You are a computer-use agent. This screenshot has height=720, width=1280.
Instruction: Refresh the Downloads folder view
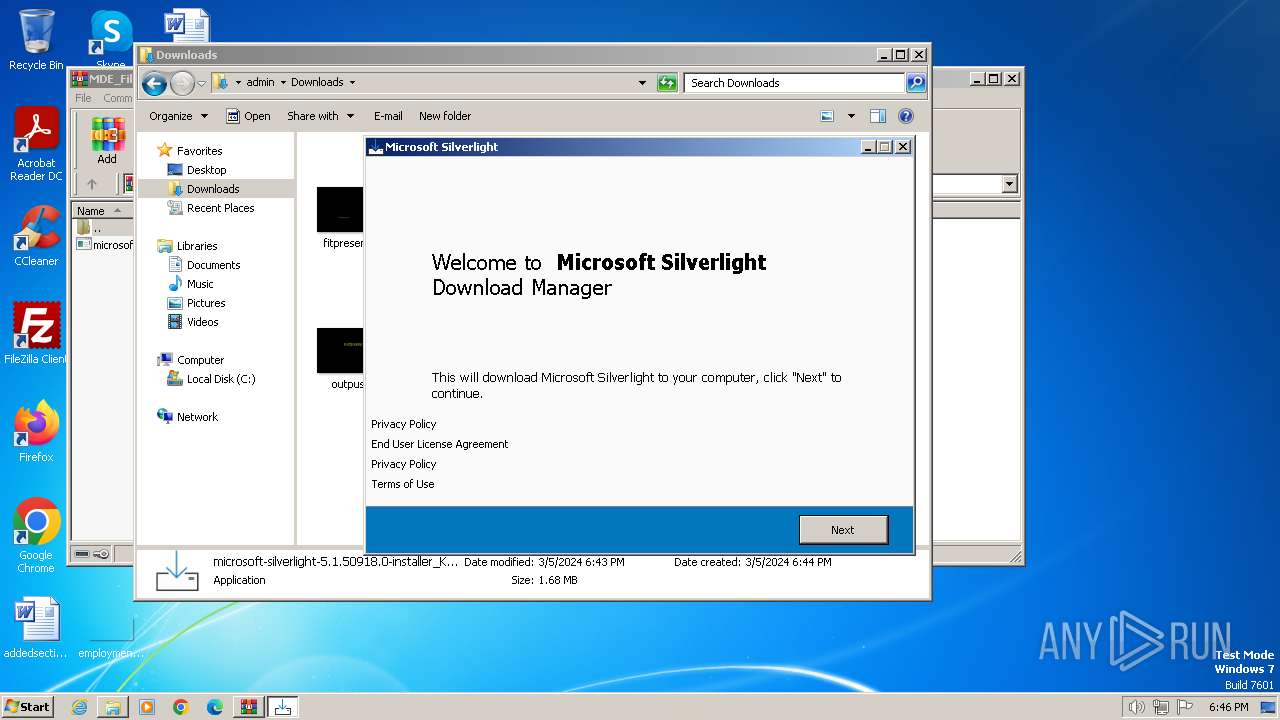[x=667, y=83]
